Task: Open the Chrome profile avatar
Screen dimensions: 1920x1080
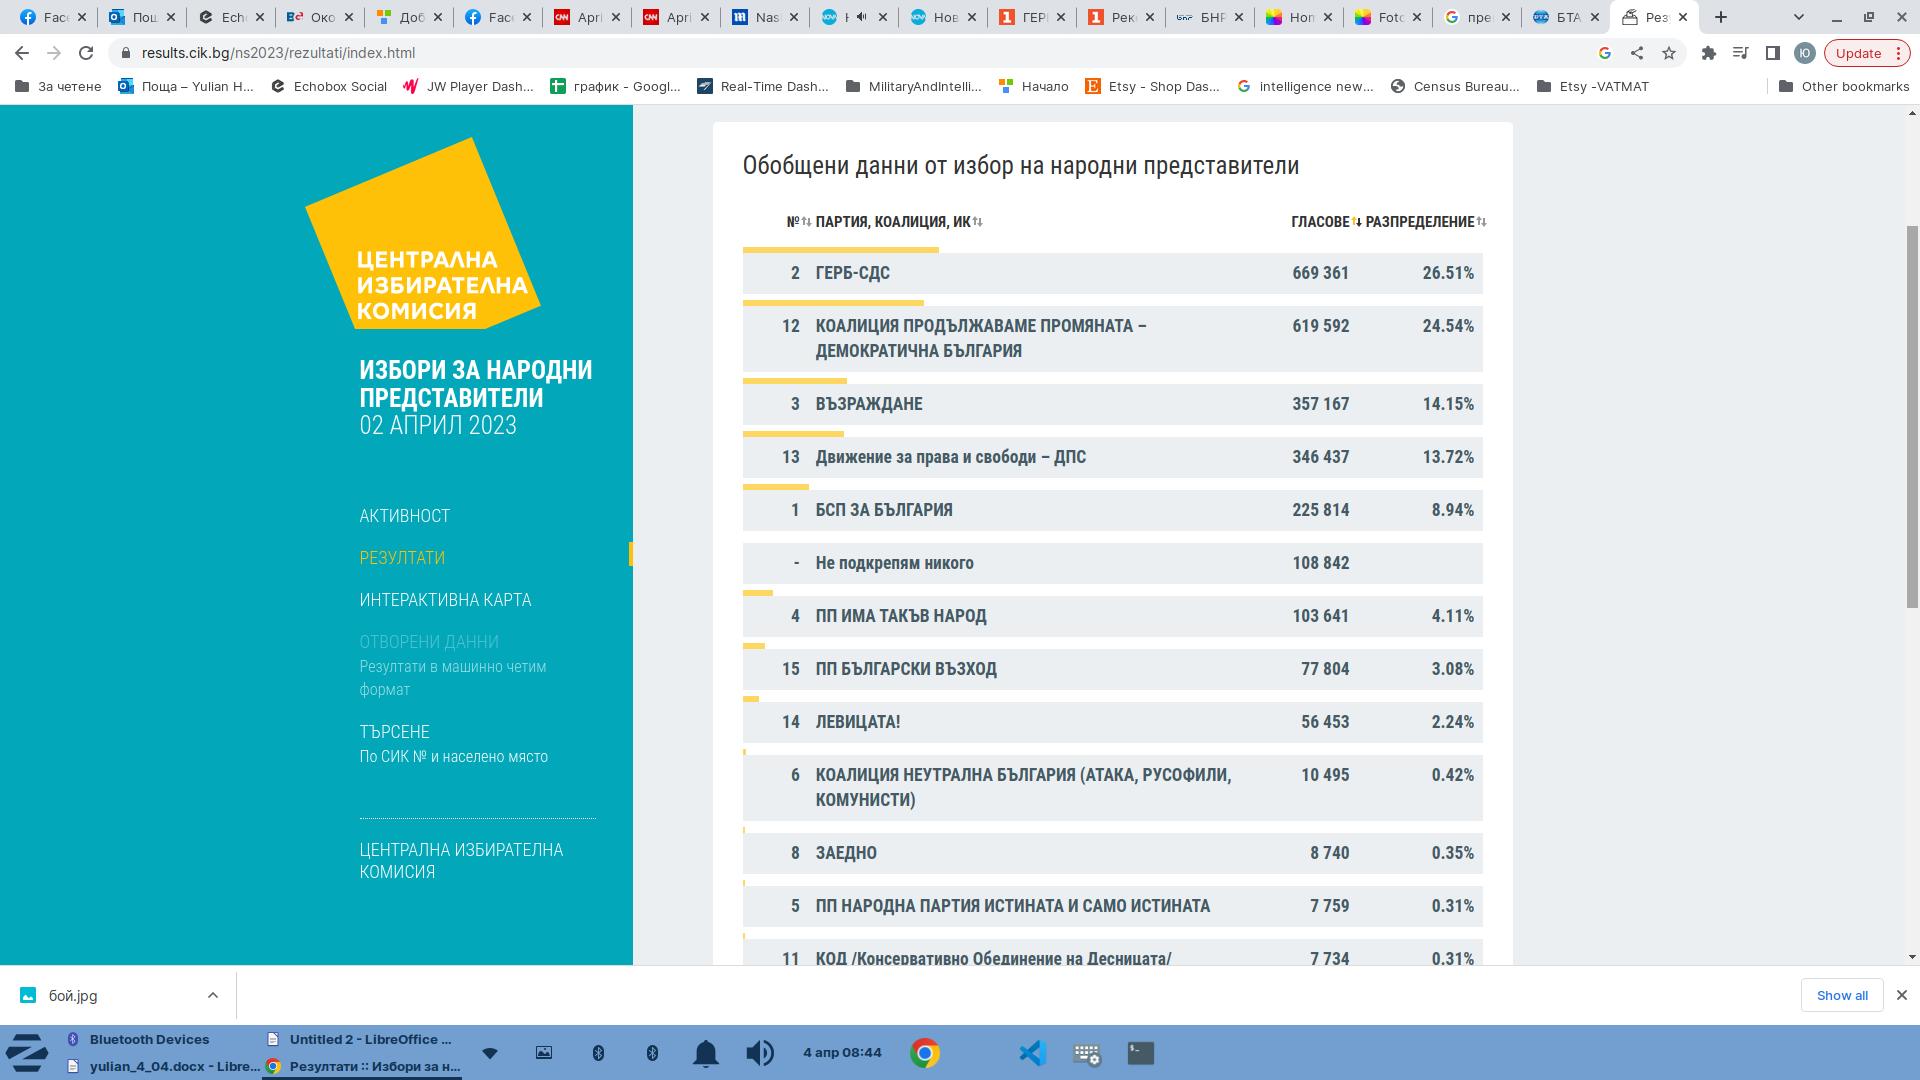Action: point(1804,53)
